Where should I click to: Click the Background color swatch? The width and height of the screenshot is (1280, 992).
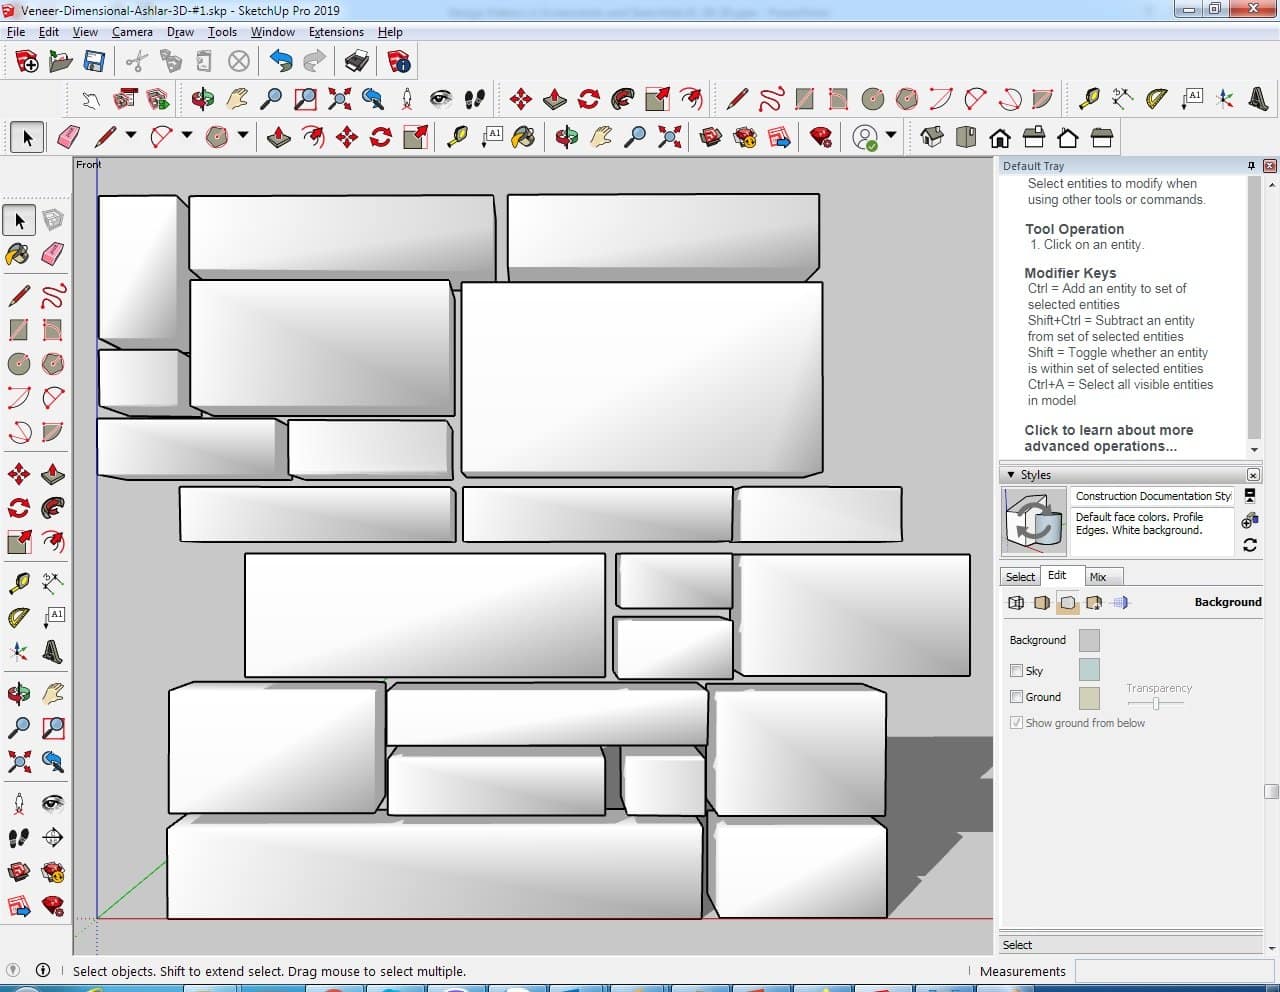[x=1089, y=640]
